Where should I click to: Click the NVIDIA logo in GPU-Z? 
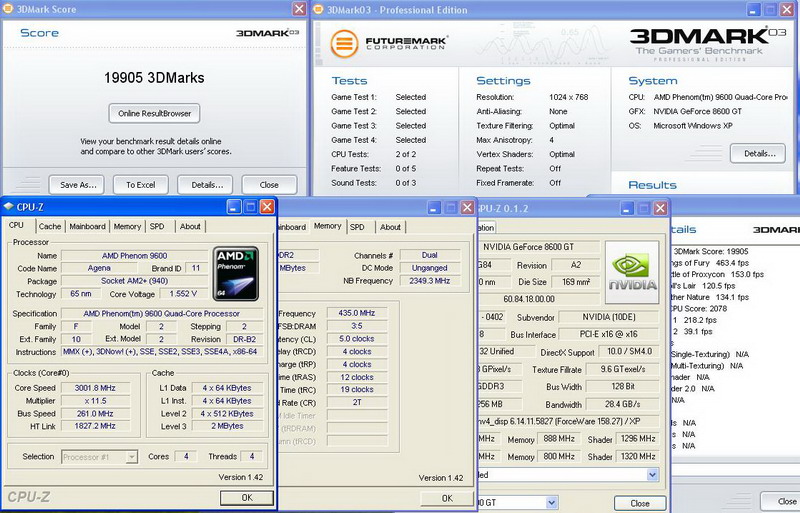click(x=633, y=273)
